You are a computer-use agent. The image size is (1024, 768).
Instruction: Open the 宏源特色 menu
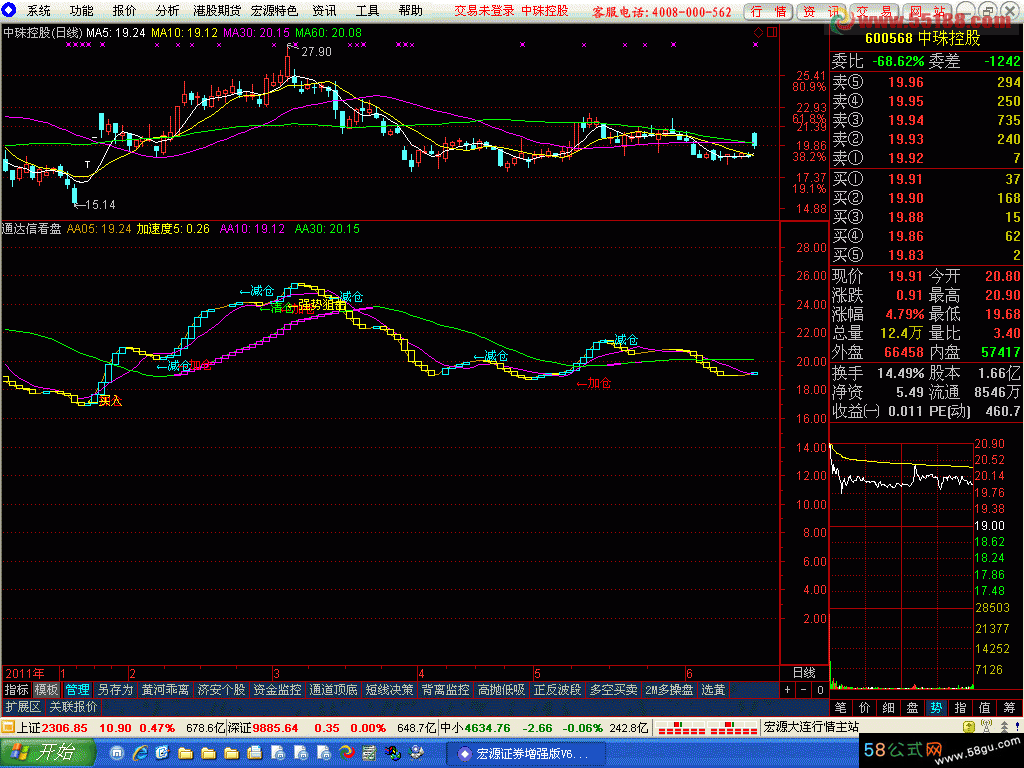[x=274, y=10]
